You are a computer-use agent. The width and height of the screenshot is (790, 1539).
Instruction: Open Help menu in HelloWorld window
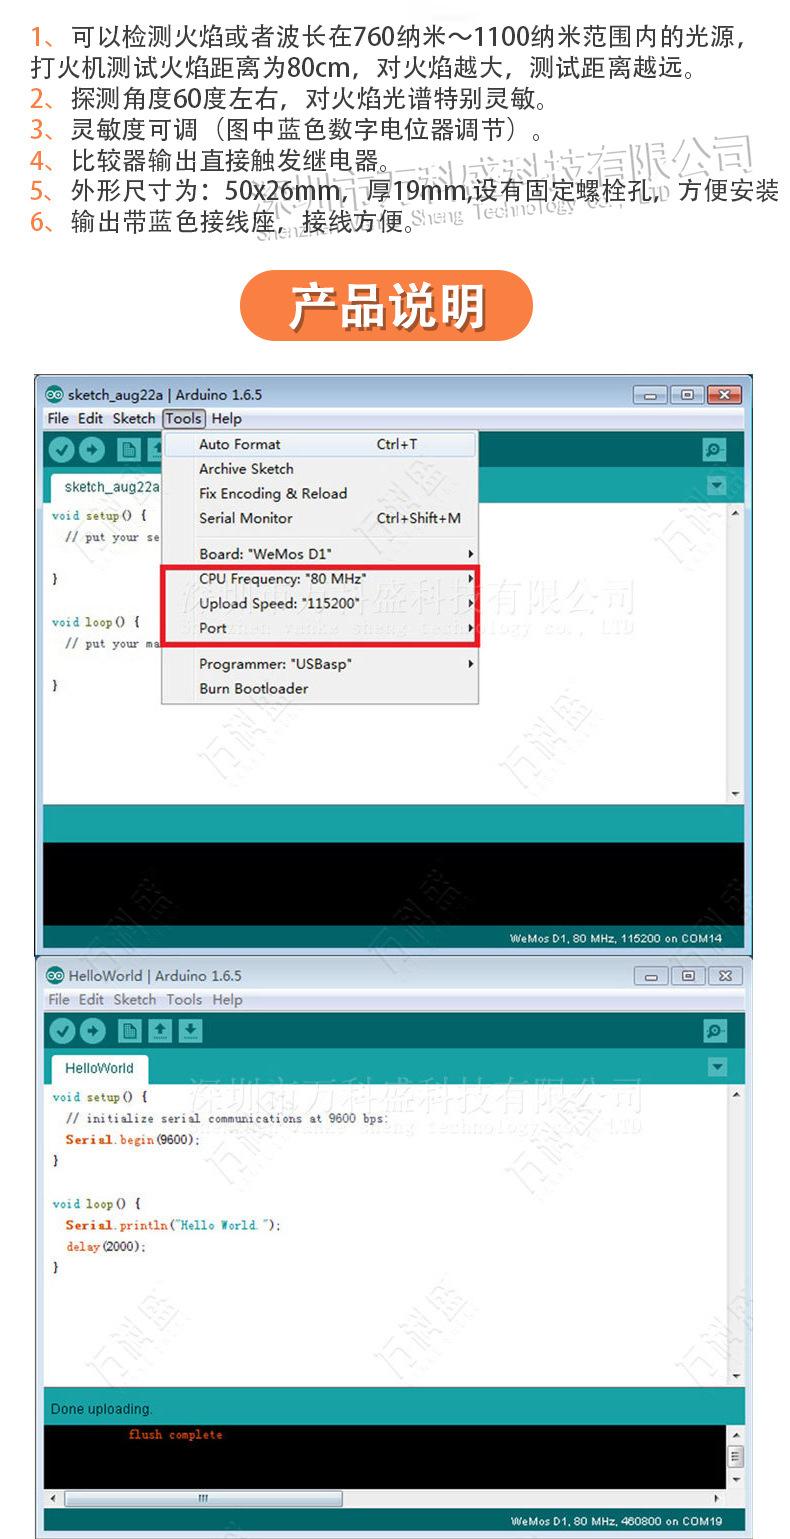[227, 999]
